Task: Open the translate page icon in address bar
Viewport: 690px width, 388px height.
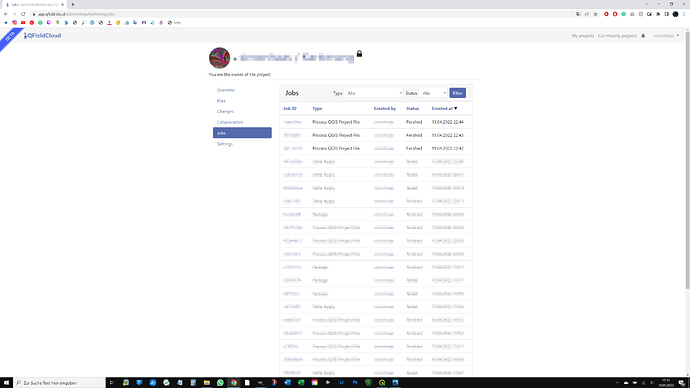Action: (578, 14)
